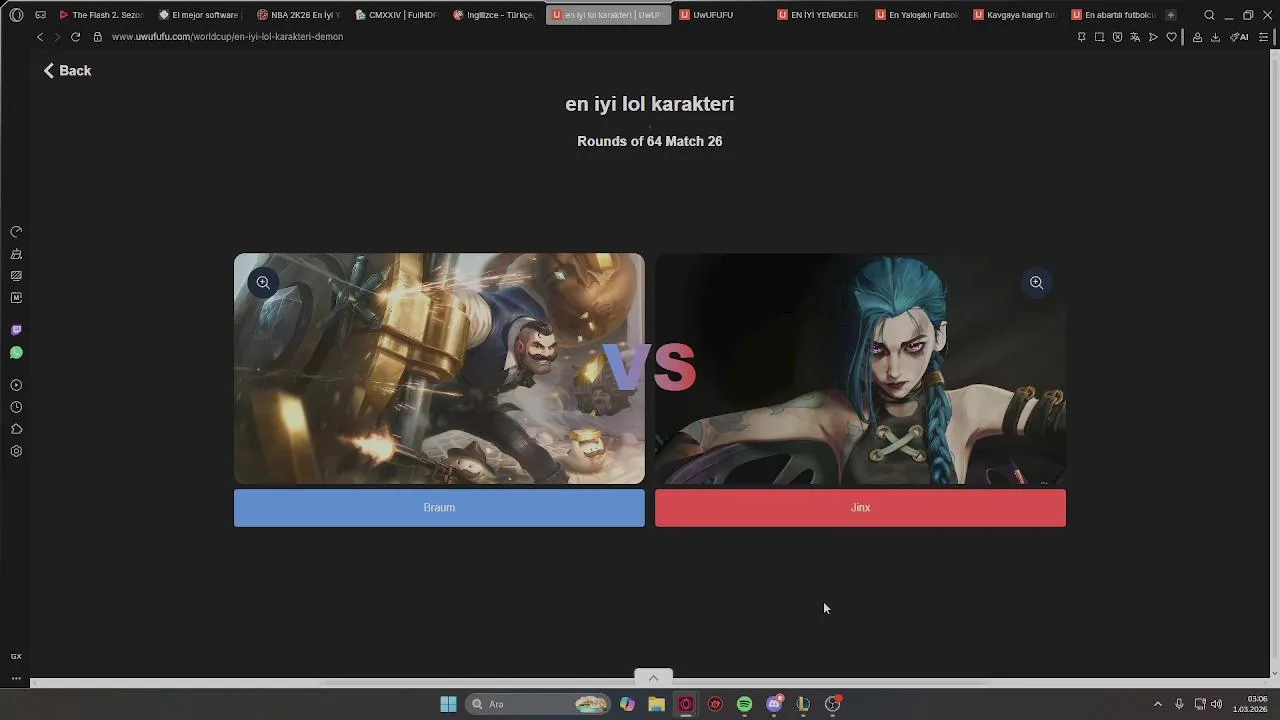Open the profile account icon

tap(1197, 37)
